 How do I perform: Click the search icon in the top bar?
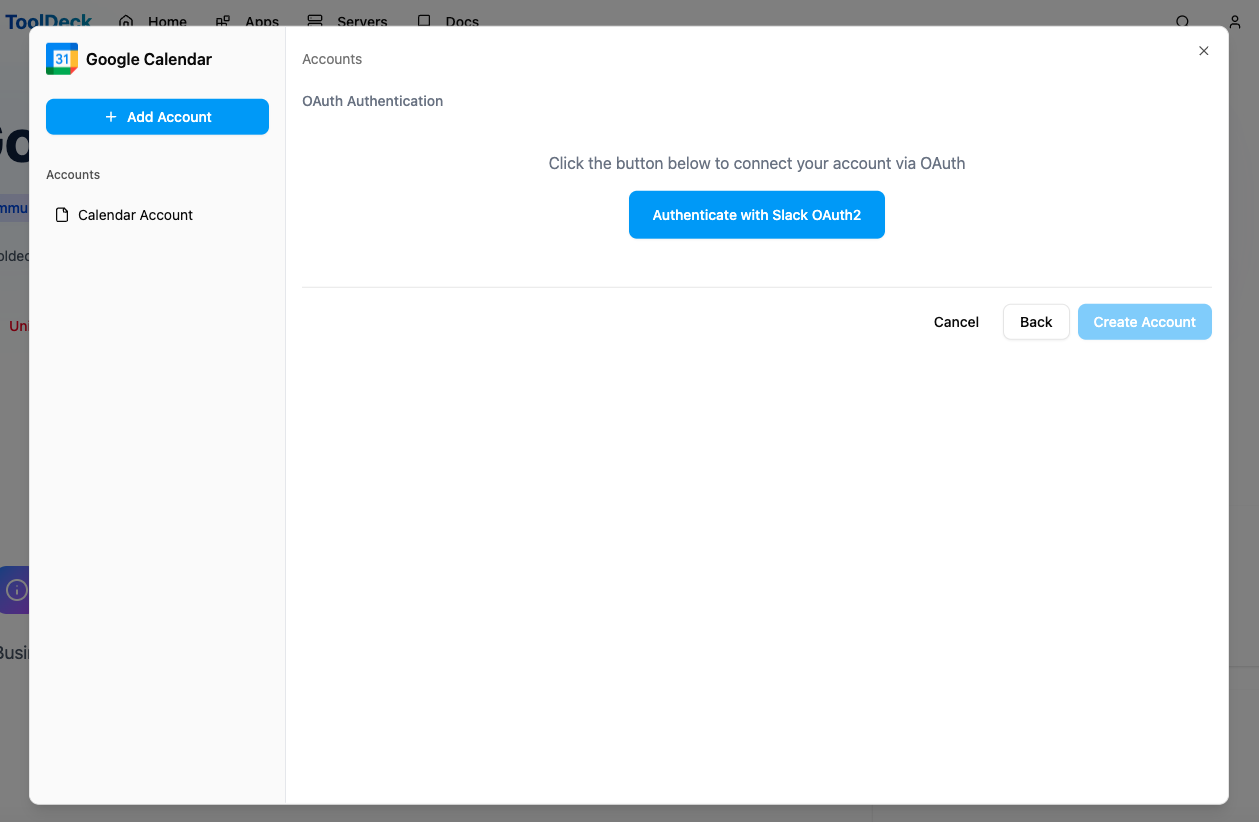click(x=1183, y=20)
